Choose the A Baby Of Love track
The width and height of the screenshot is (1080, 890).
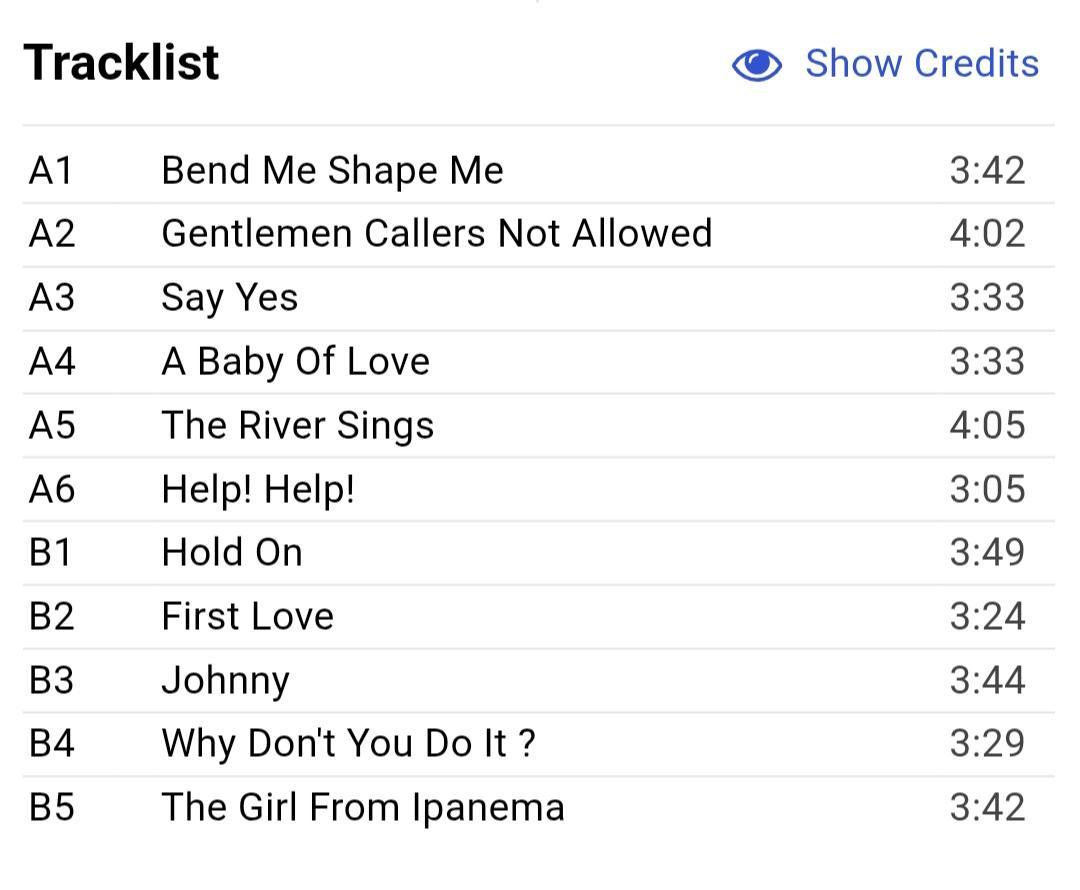(295, 362)
